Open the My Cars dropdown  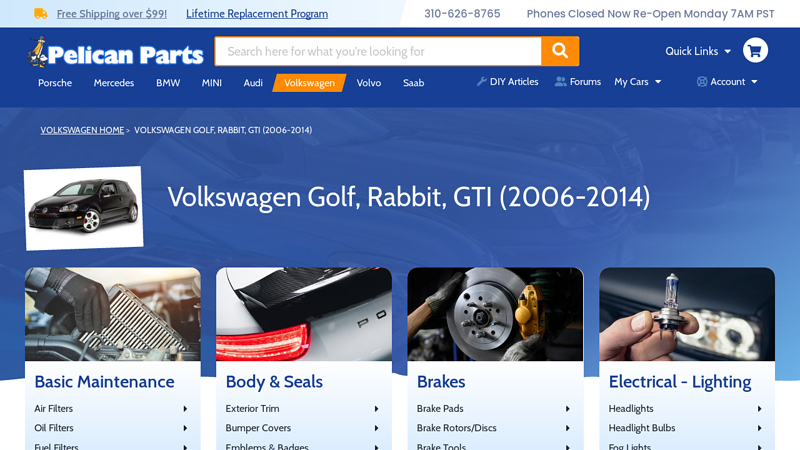(x=638, y=82)
